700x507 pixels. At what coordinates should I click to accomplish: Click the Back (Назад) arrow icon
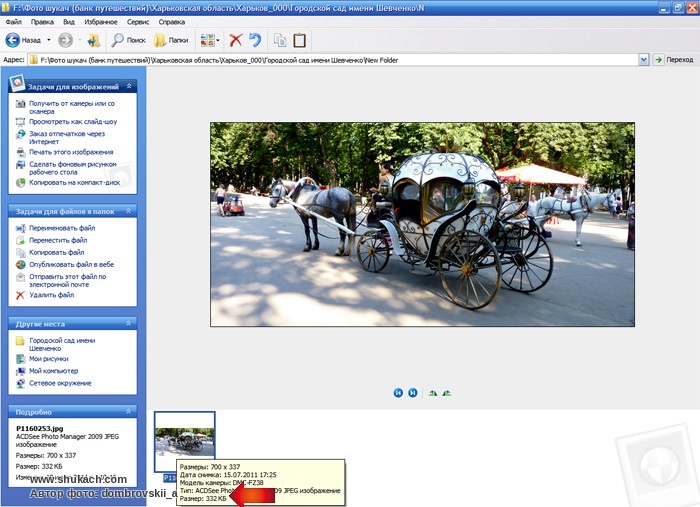pos(12,40)
